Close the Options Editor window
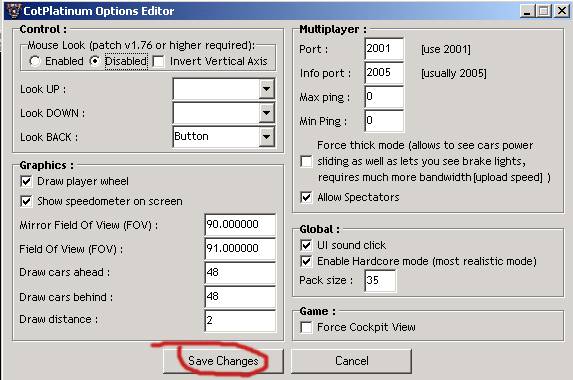The width and height of the screenshot is (573, 380). coord(562,11)
